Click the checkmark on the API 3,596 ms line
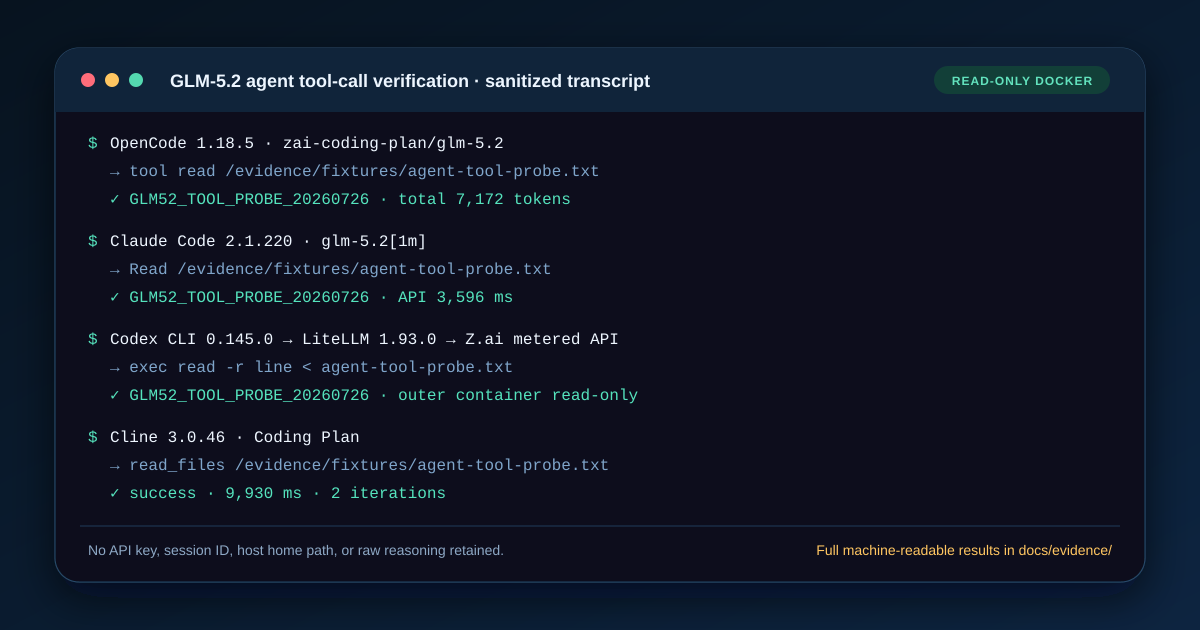This screenshot has height=630, width=1200. click(115, 298)
